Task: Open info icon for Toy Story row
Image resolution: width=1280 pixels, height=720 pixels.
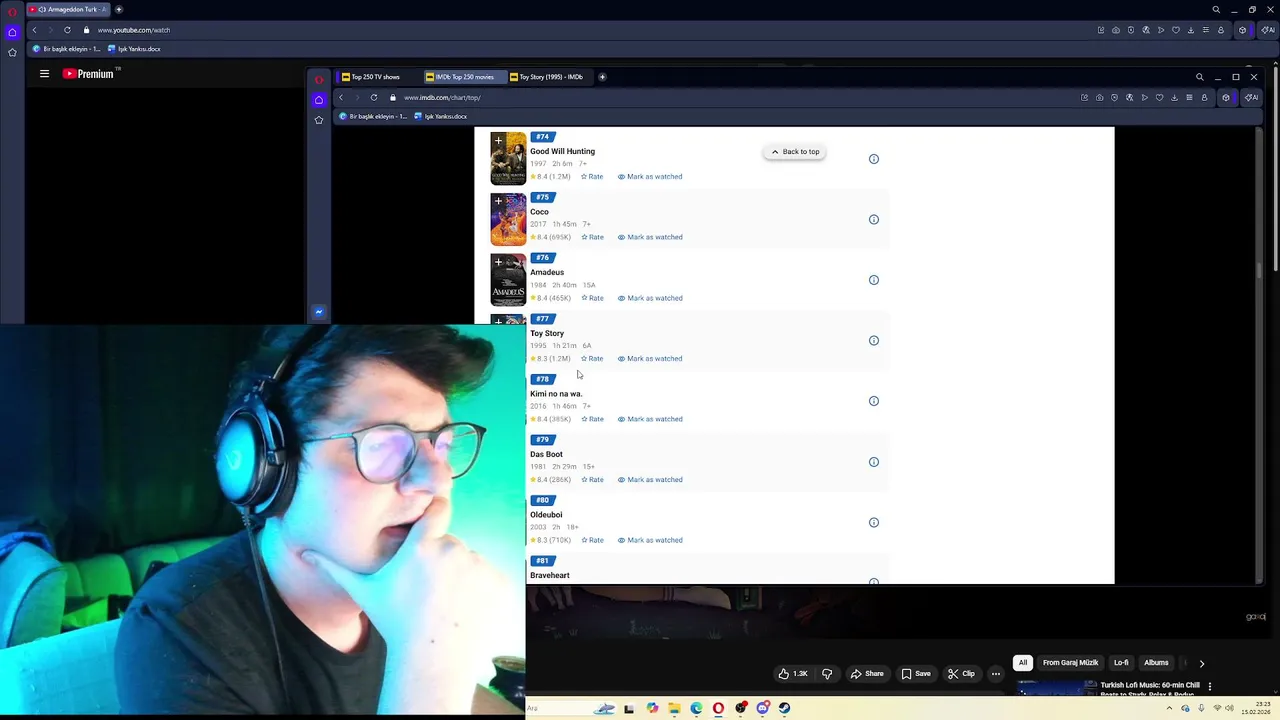Action: coord(873,340)
